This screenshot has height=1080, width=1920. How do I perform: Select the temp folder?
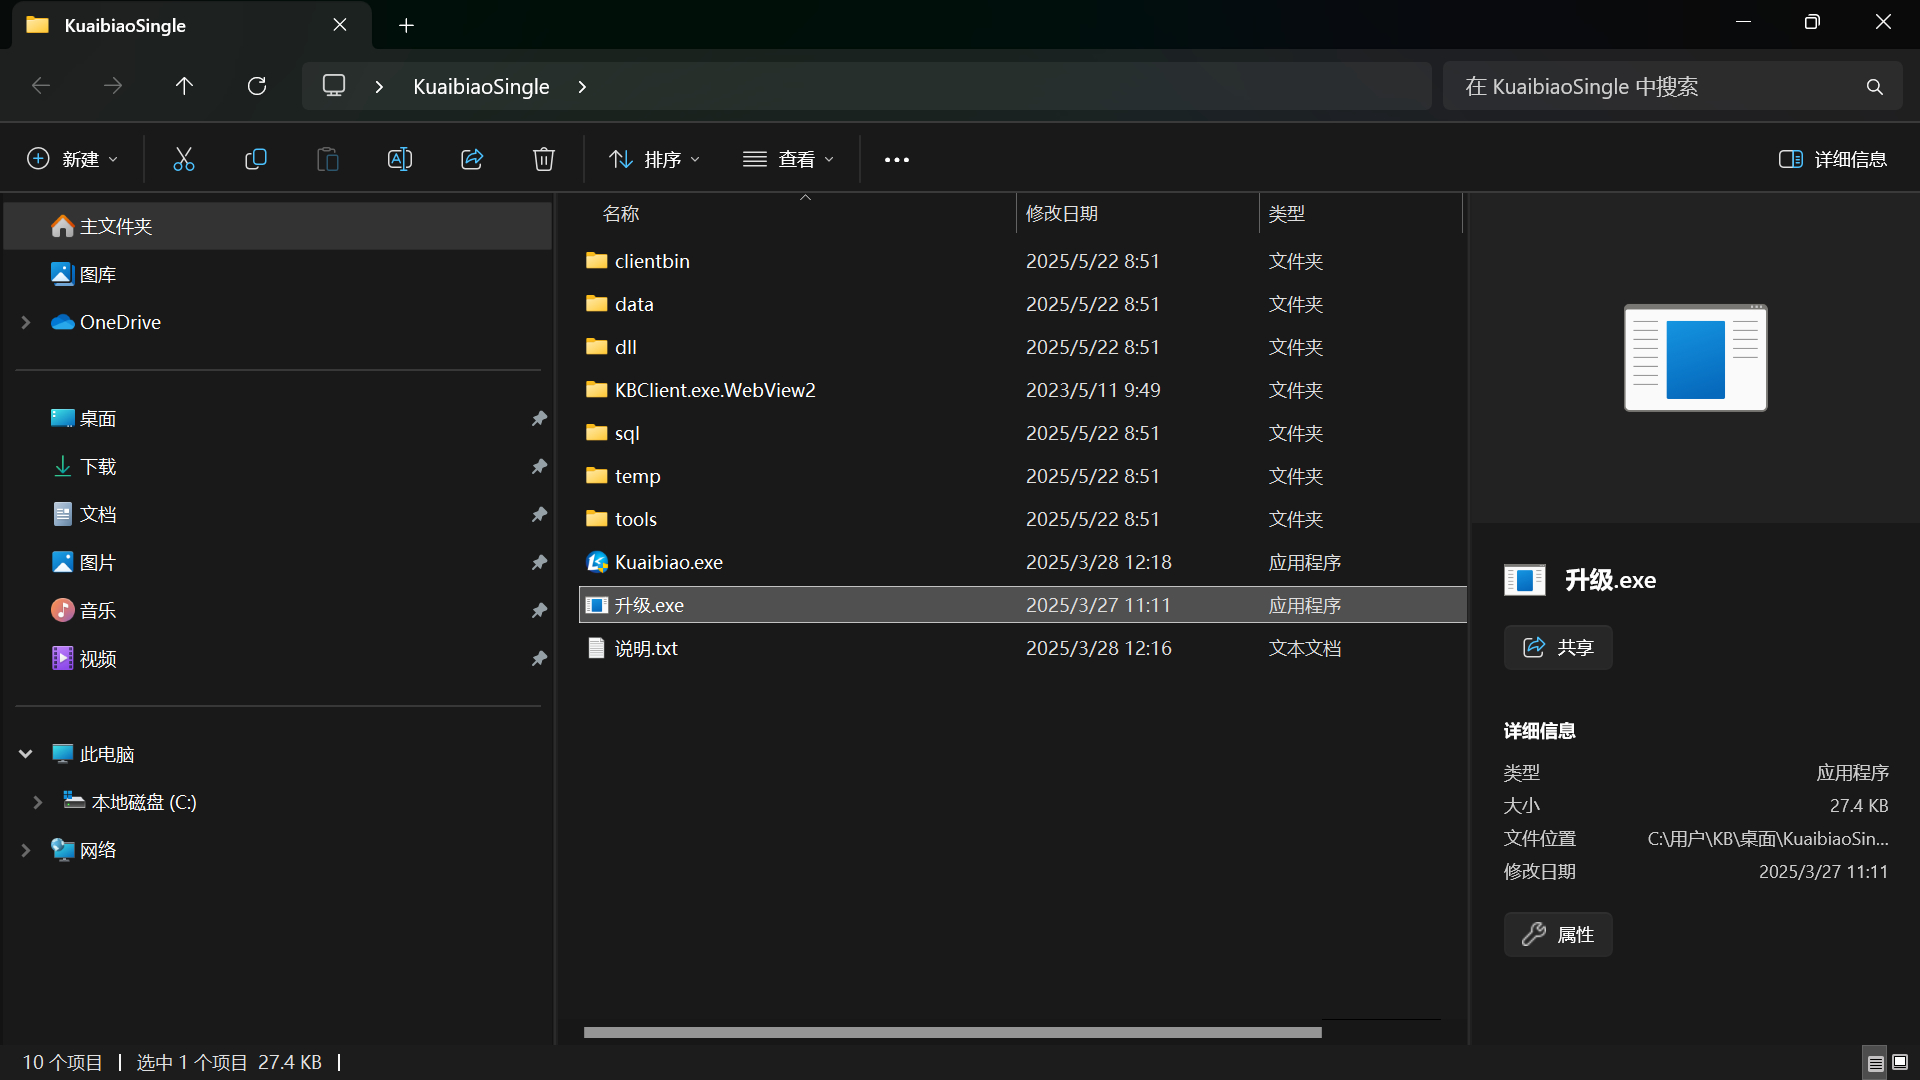pyautogui.click(x=1022, y=476)
